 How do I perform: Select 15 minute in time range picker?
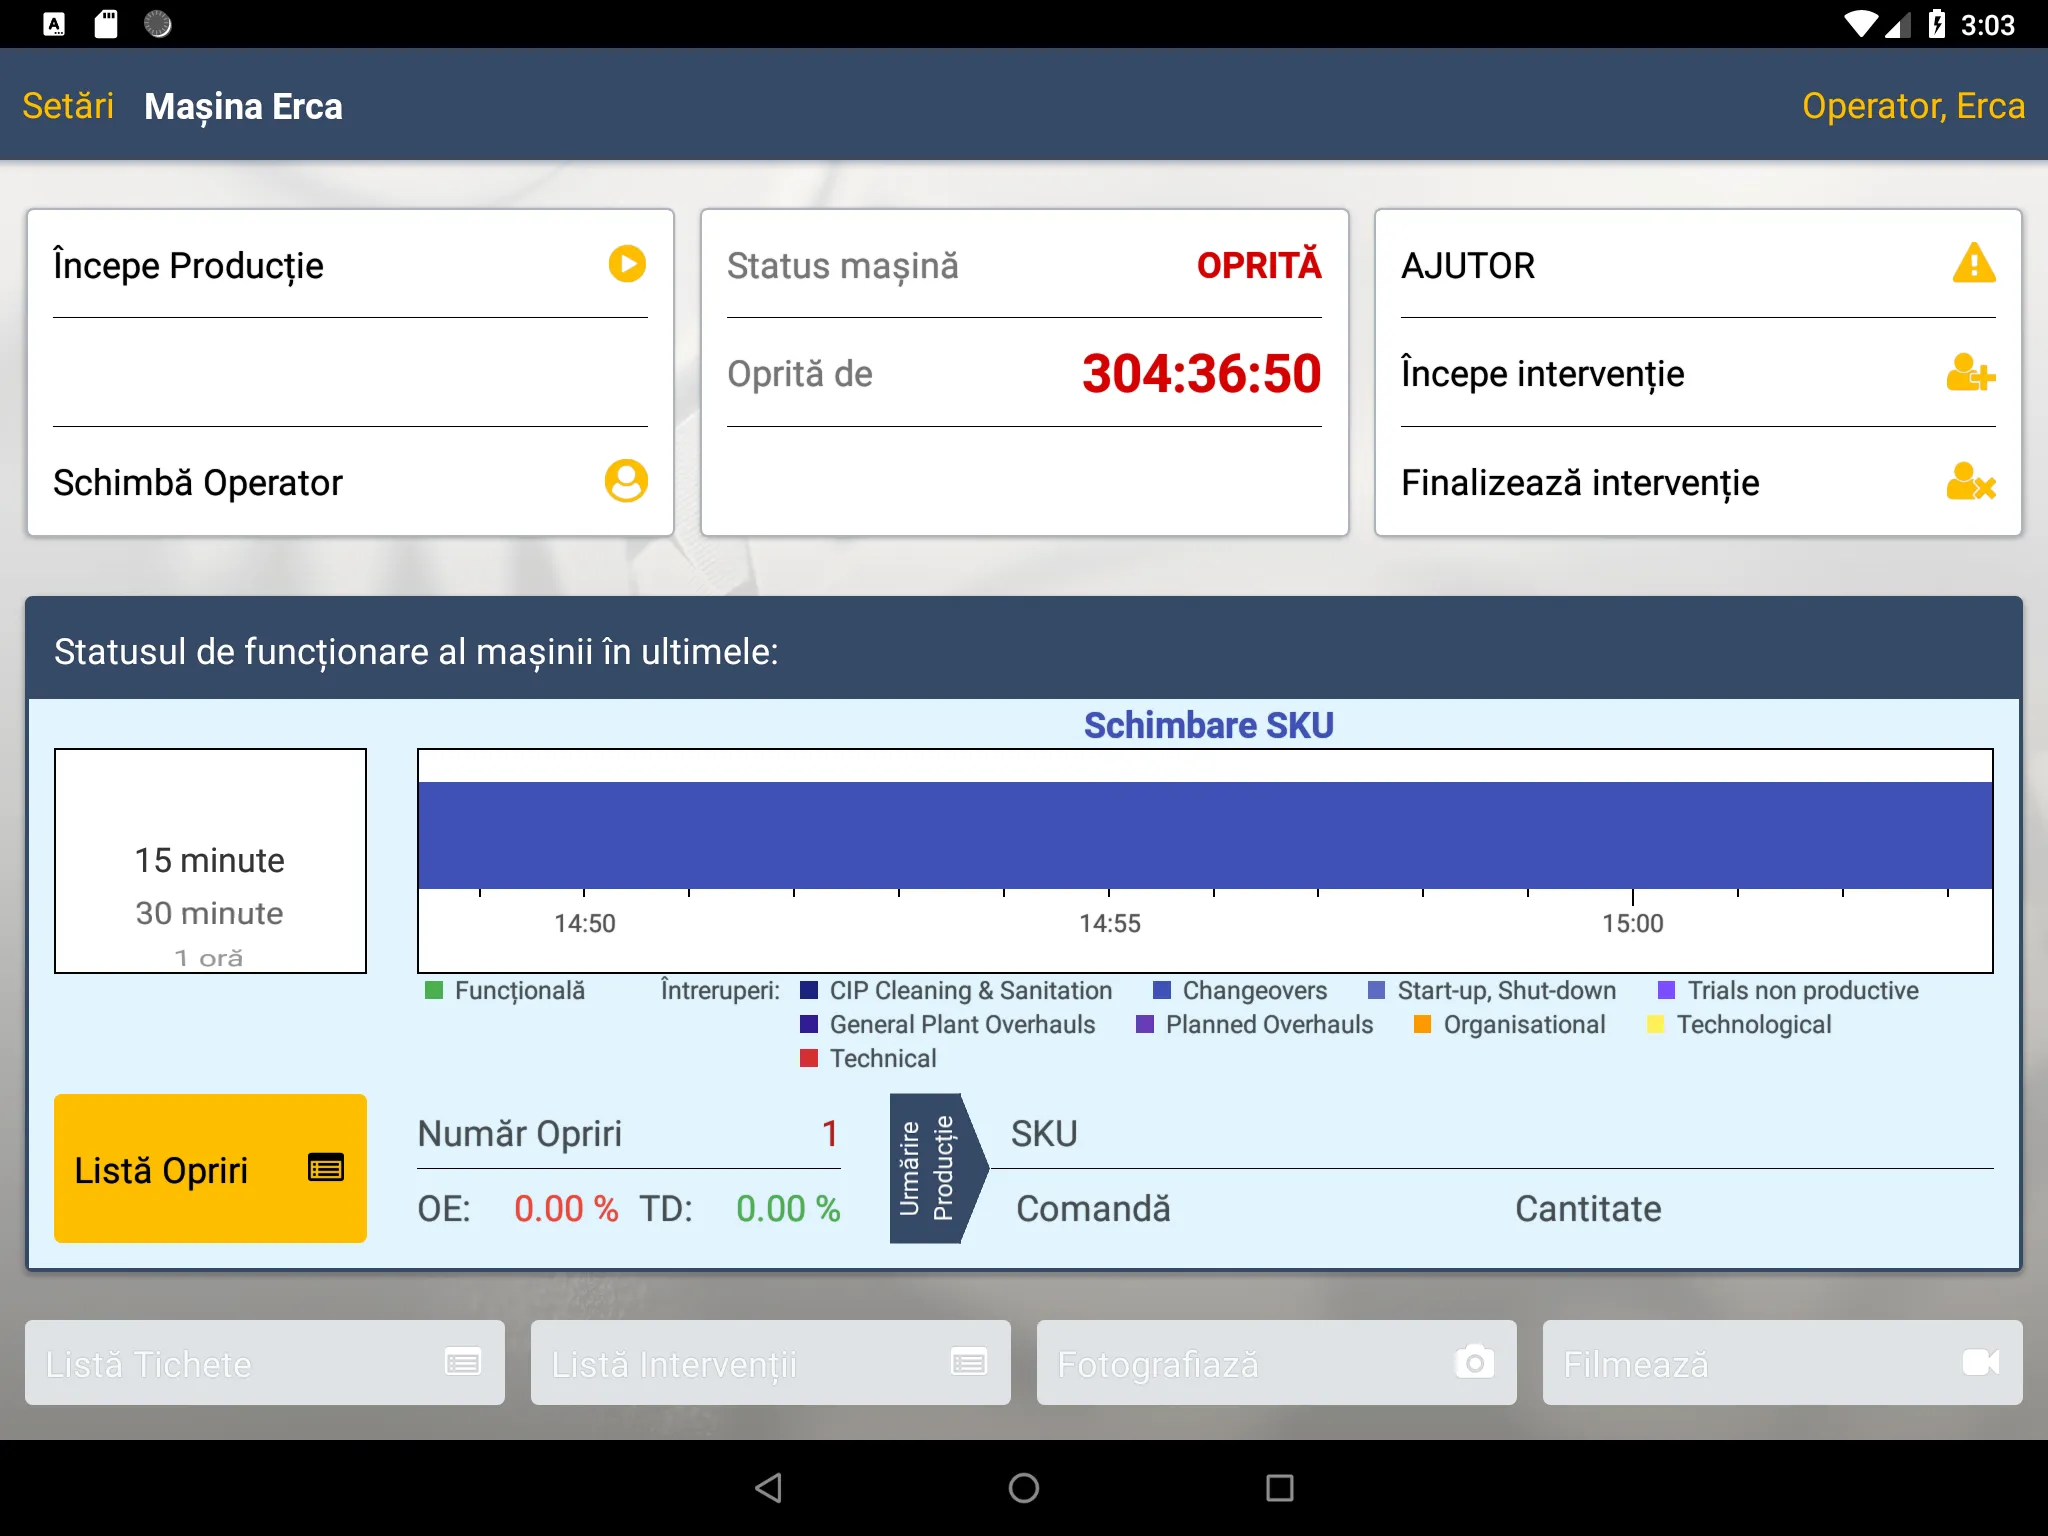(210, 860)
